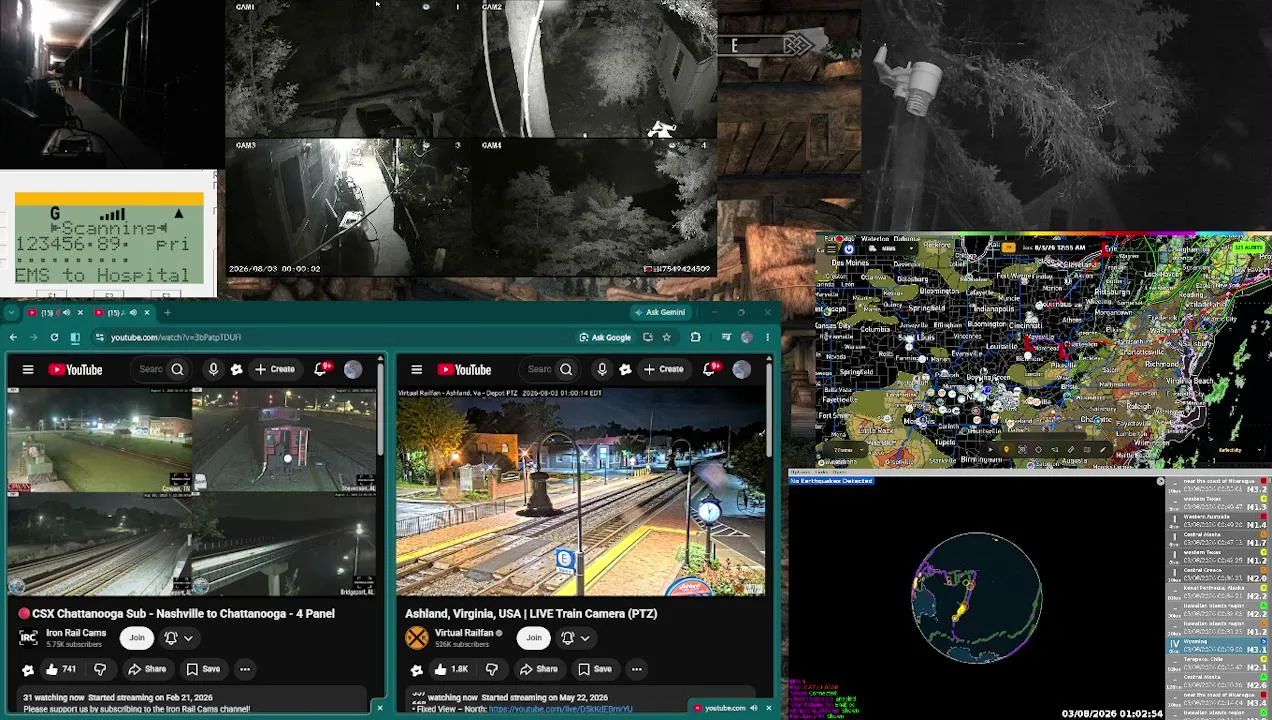Open hamburger guide menu in right YouTube pane

point(416,370)
